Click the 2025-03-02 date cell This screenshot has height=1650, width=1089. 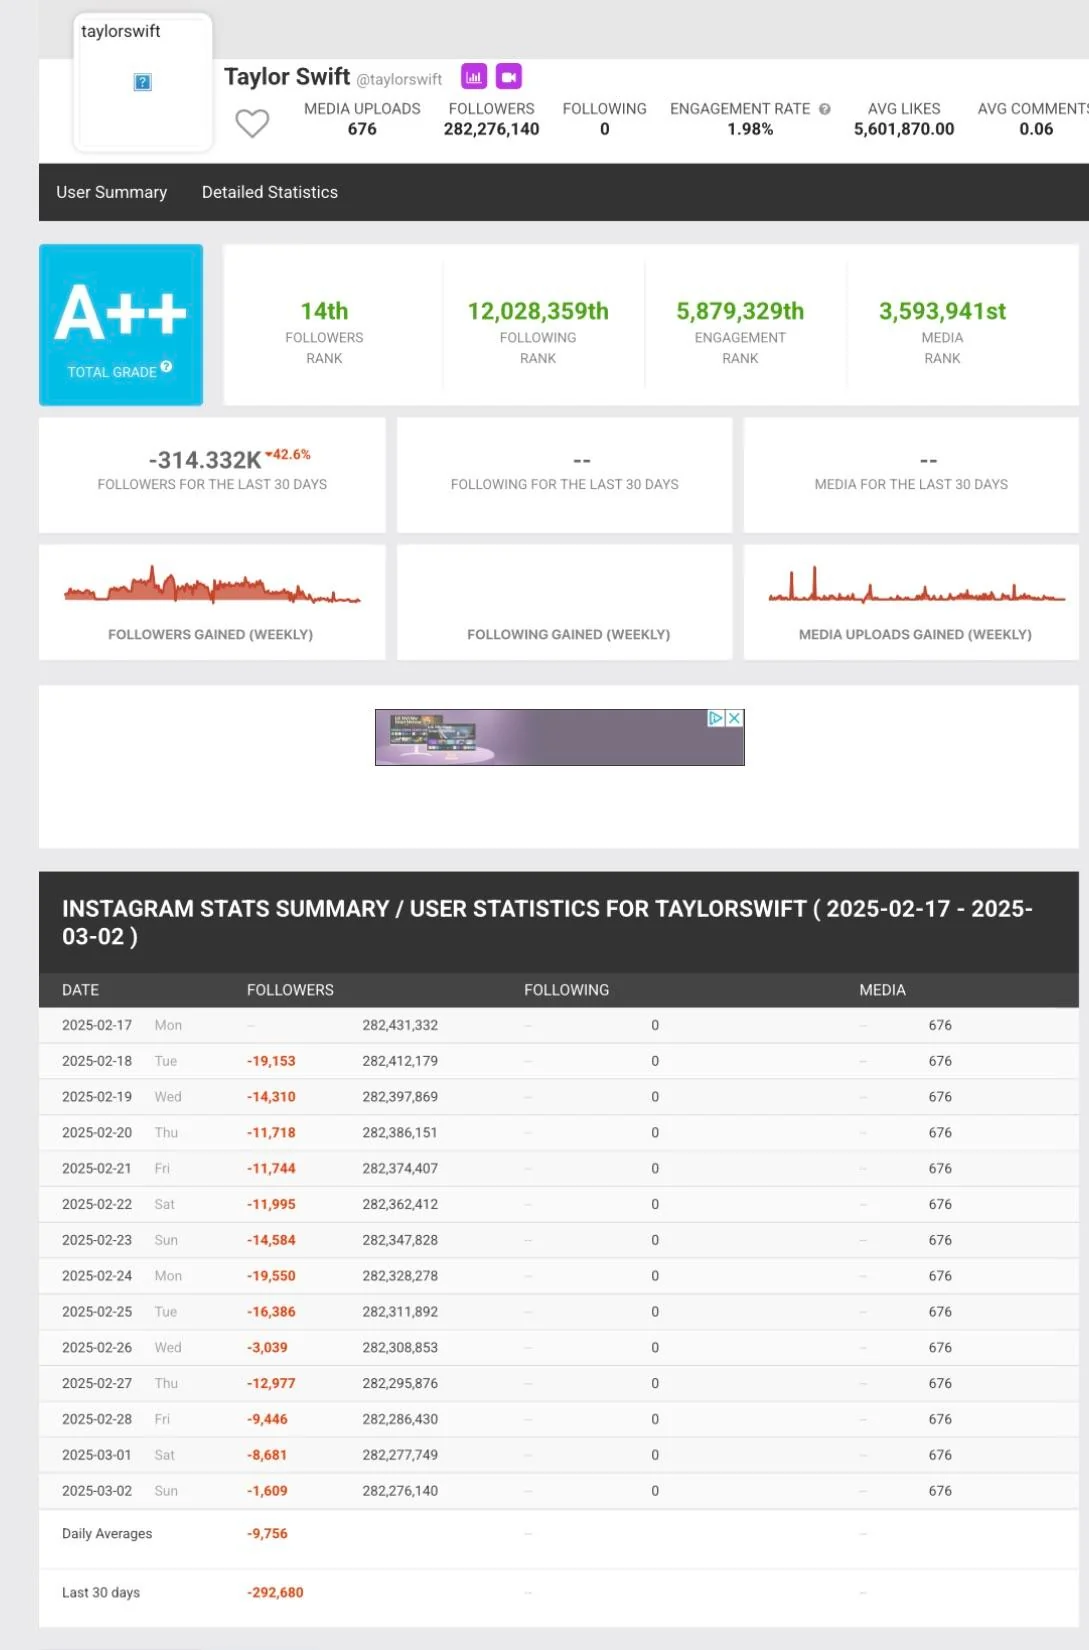(x=97, y=1491)
